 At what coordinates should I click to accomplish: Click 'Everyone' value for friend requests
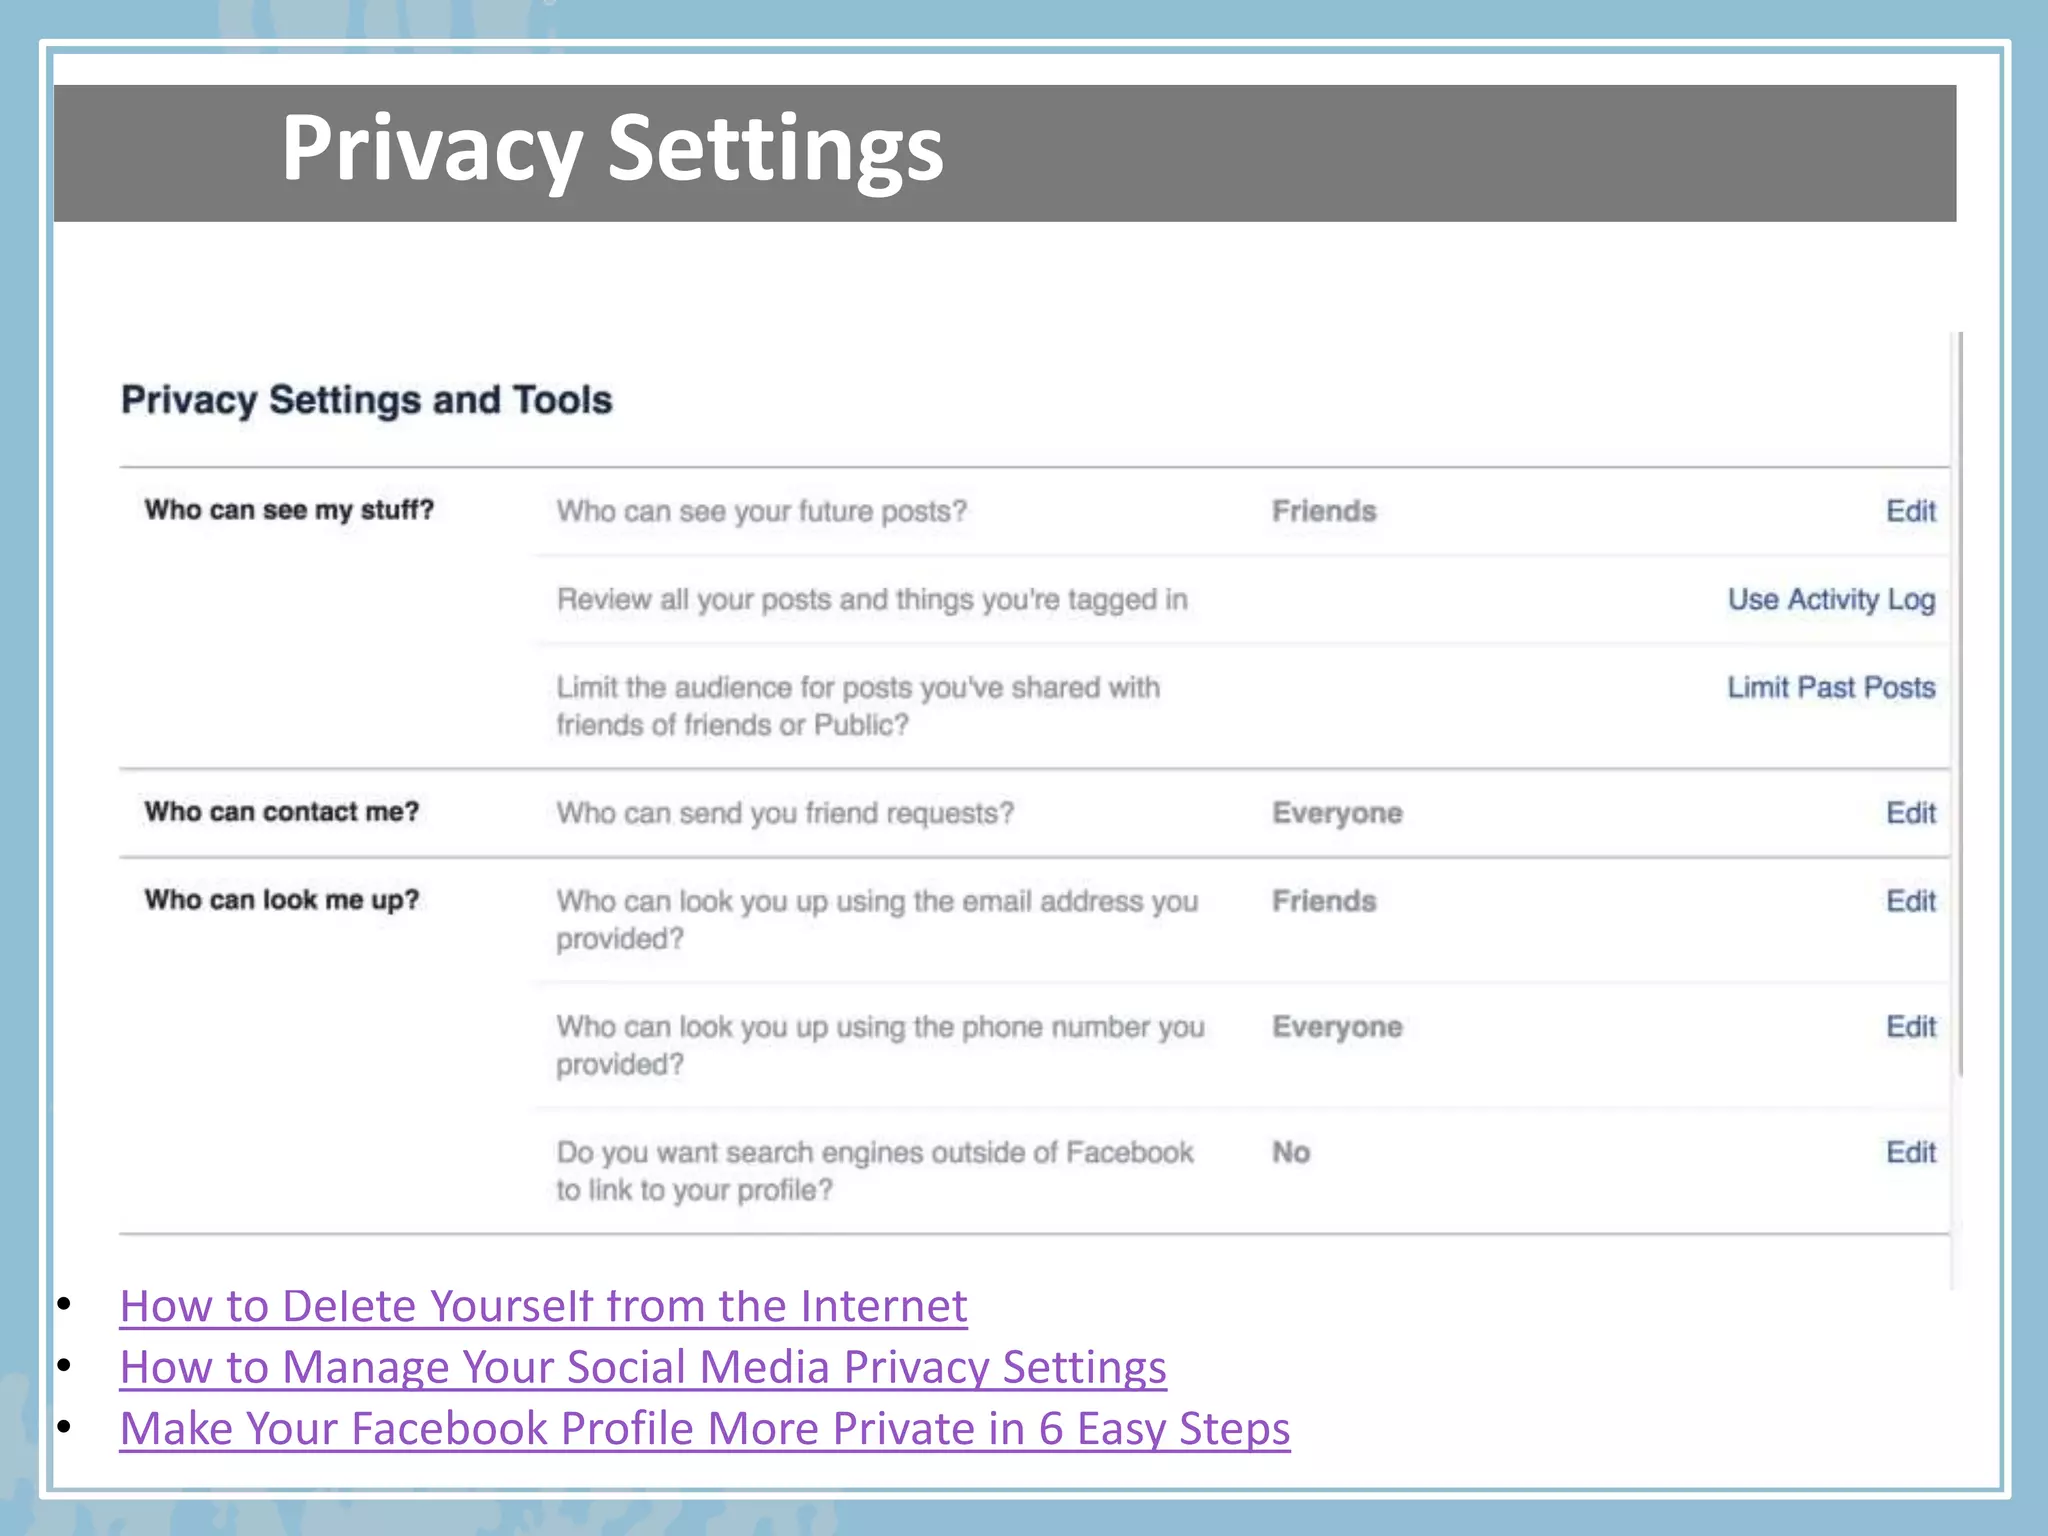tap(1337, 813)
